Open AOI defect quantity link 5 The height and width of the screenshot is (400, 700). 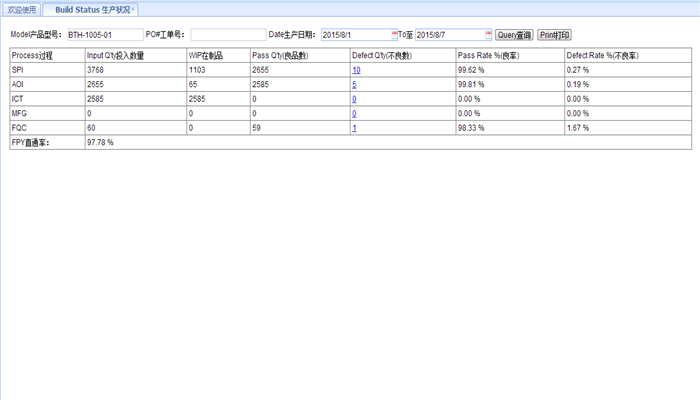(x=354, y=84)
